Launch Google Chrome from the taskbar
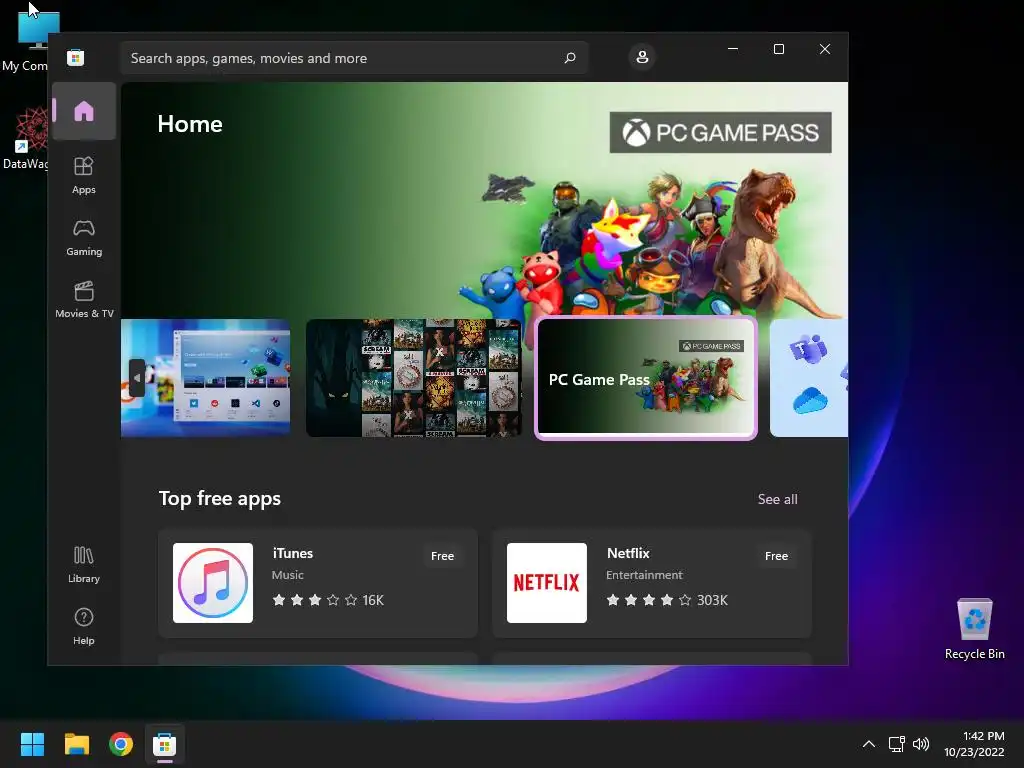The height and width of the screenshot is (768, 1024). 121,744
